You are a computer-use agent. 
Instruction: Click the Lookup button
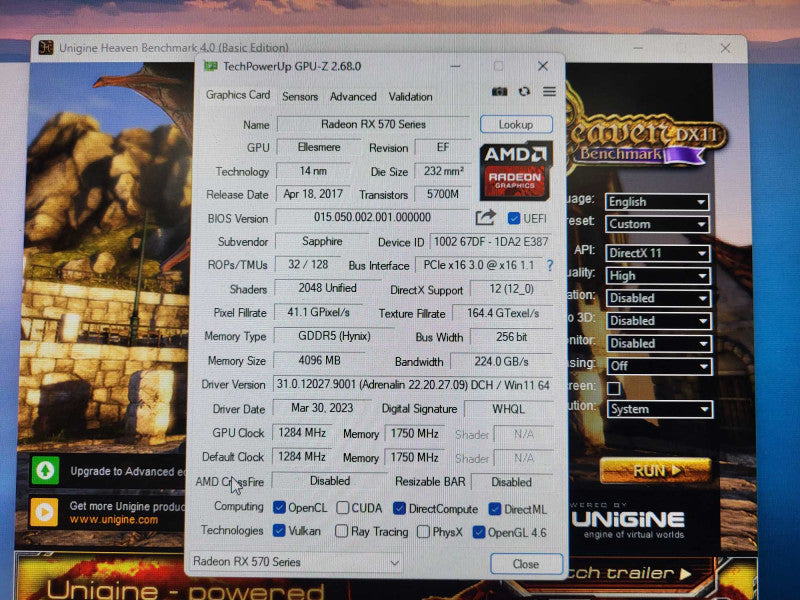coord(516,124)
